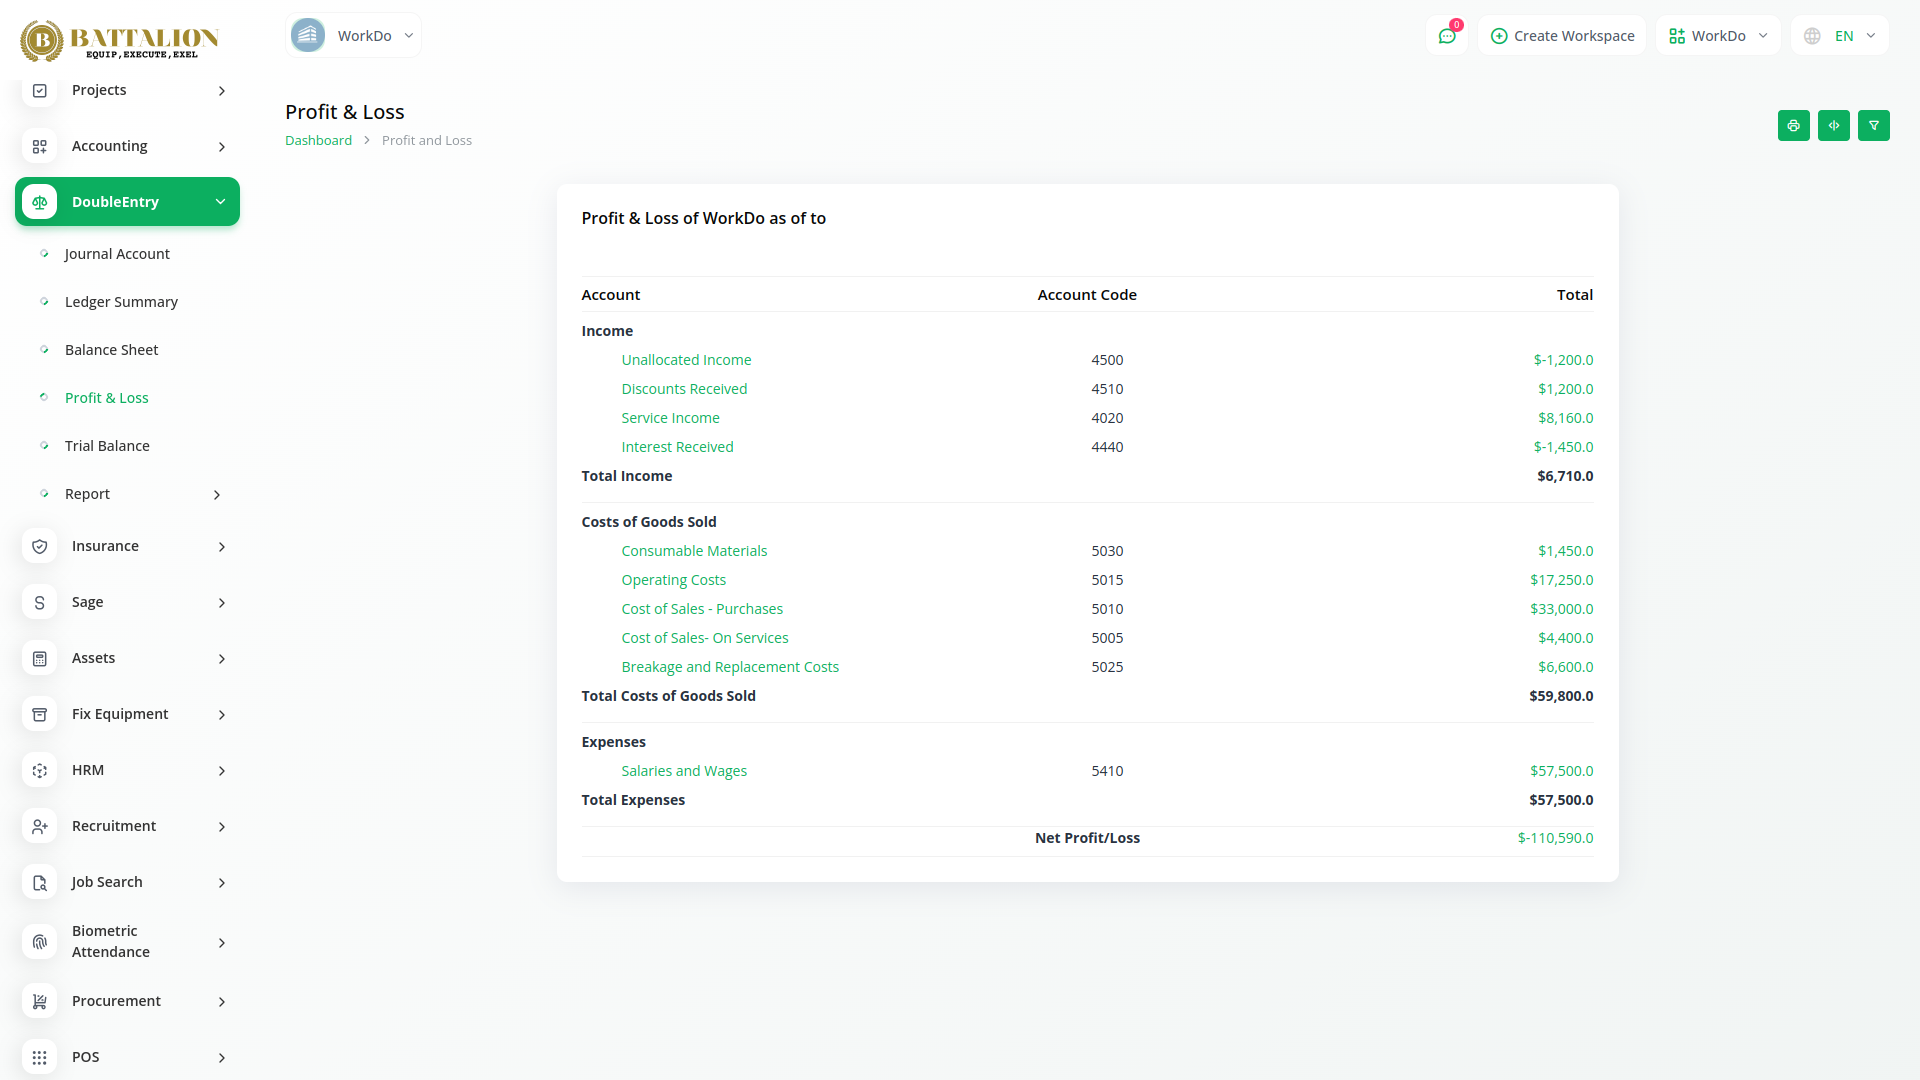
Task: Go to Trial Balance page
Action: tap(107, 446)
